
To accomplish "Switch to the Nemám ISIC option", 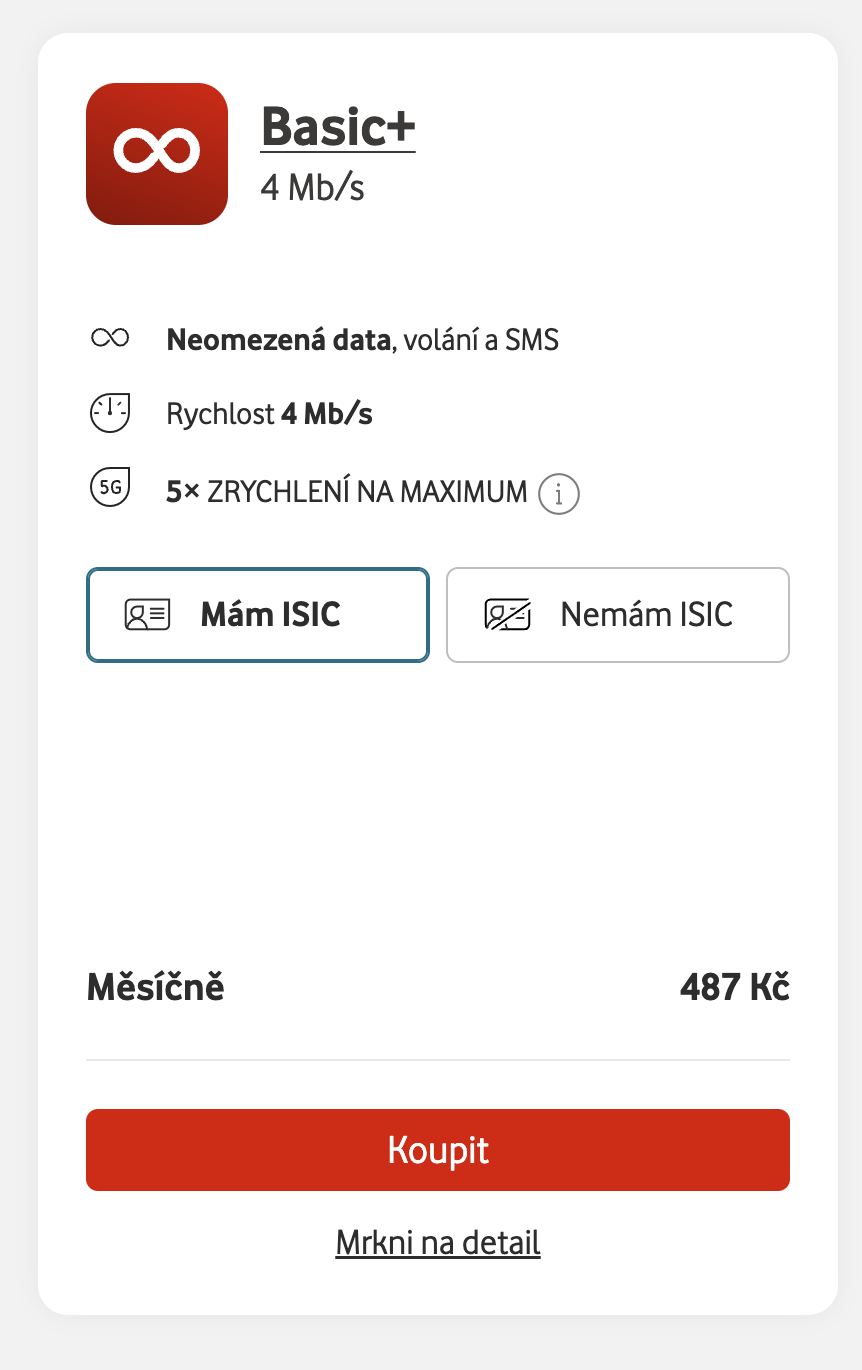I will click(618, 615).
